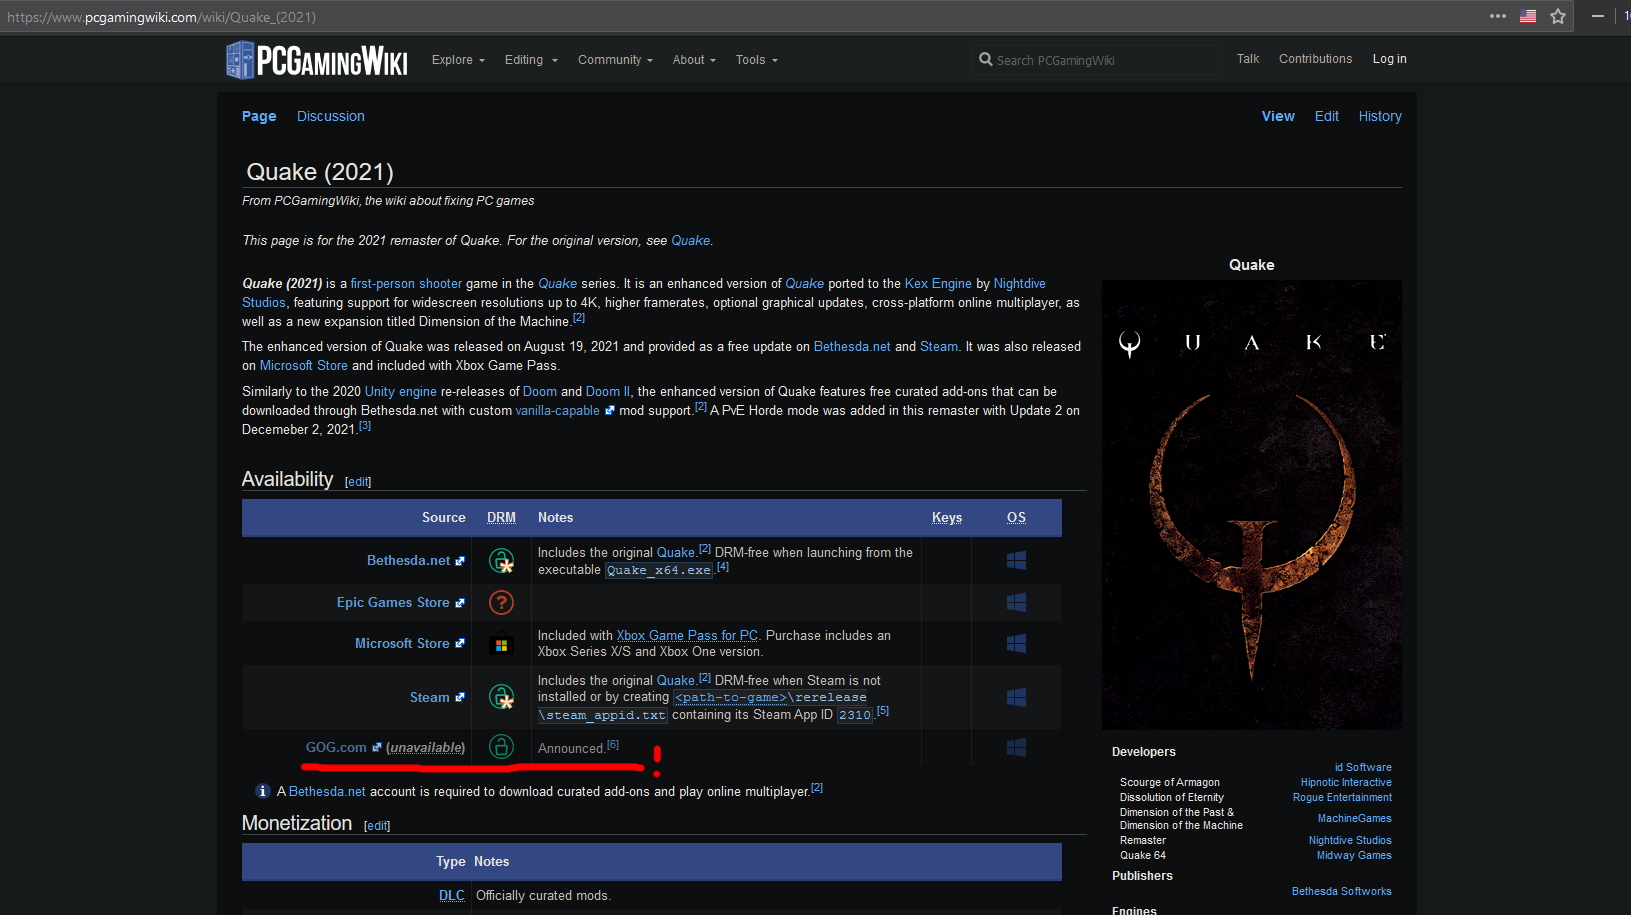This screenshot has height=915, width=1631.
Task: Edit the Availability section
Action: click(358, 482)
